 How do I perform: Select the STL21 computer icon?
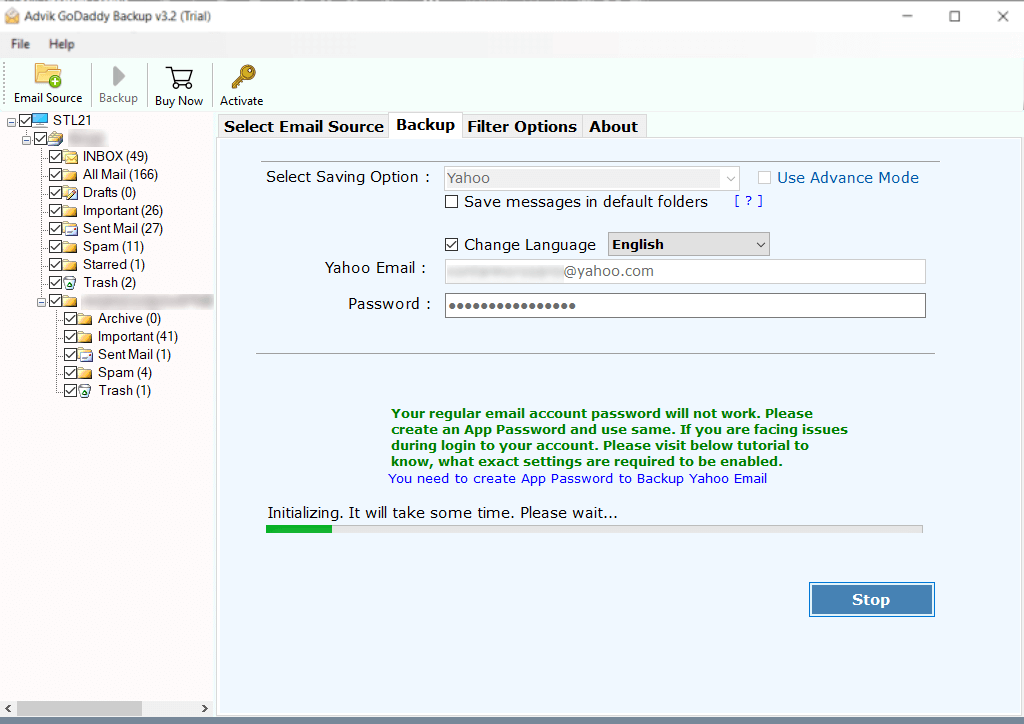(x=40, y=119)
